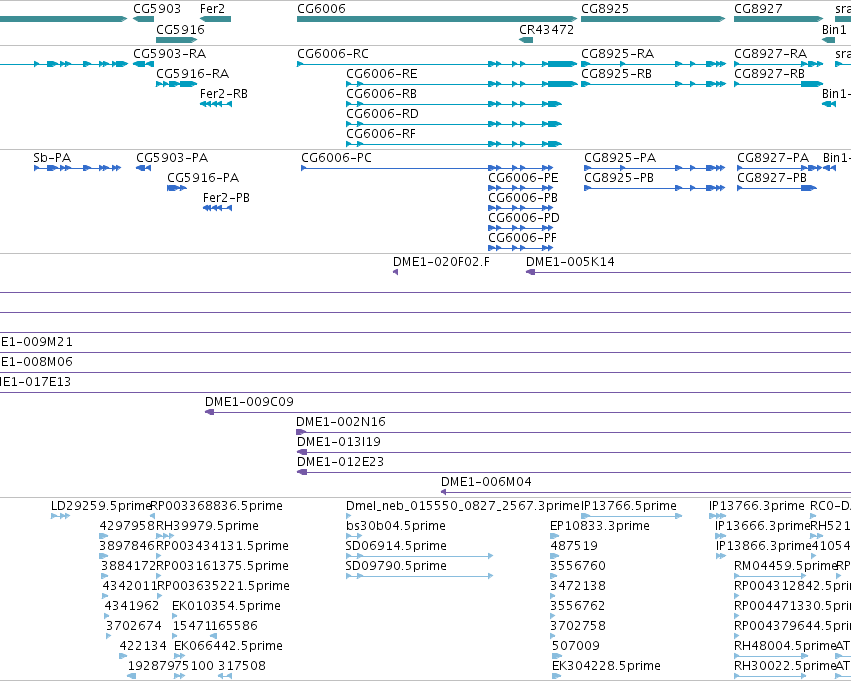This screenshot has height=681, width=851.
Task: Open transcript CG6006-RD label
Action: 382,114
